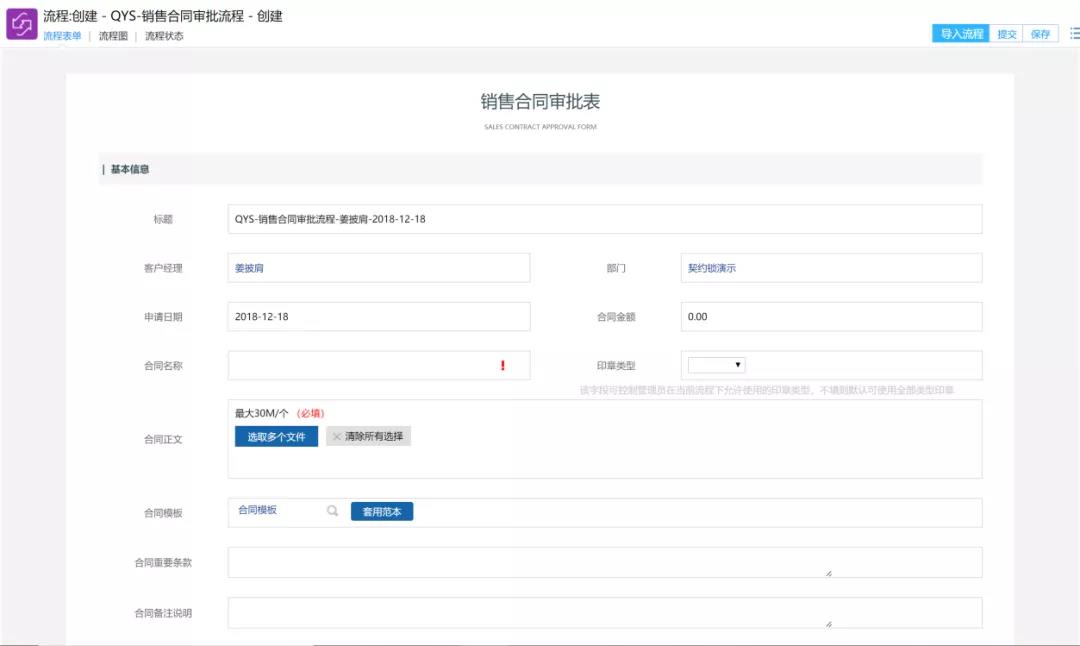Click the purple workflow app logo icon
Screen dimensions: 1080x646
21,24
